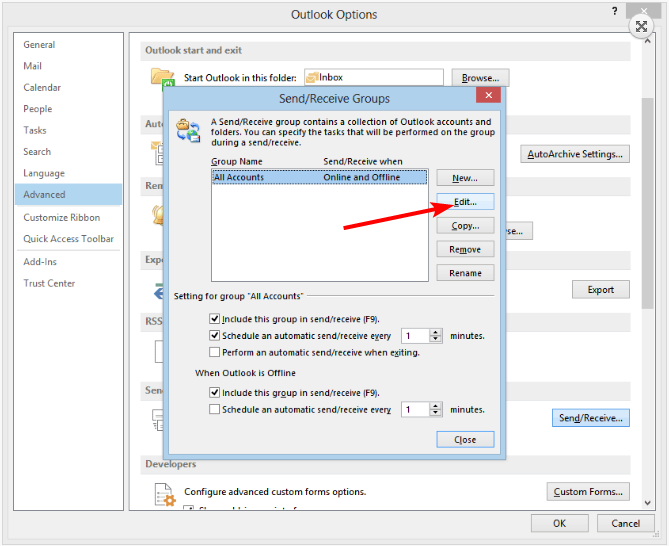This screenshot has width=669, height=546.
Task: Click the Export button
Action: [600, 290]
